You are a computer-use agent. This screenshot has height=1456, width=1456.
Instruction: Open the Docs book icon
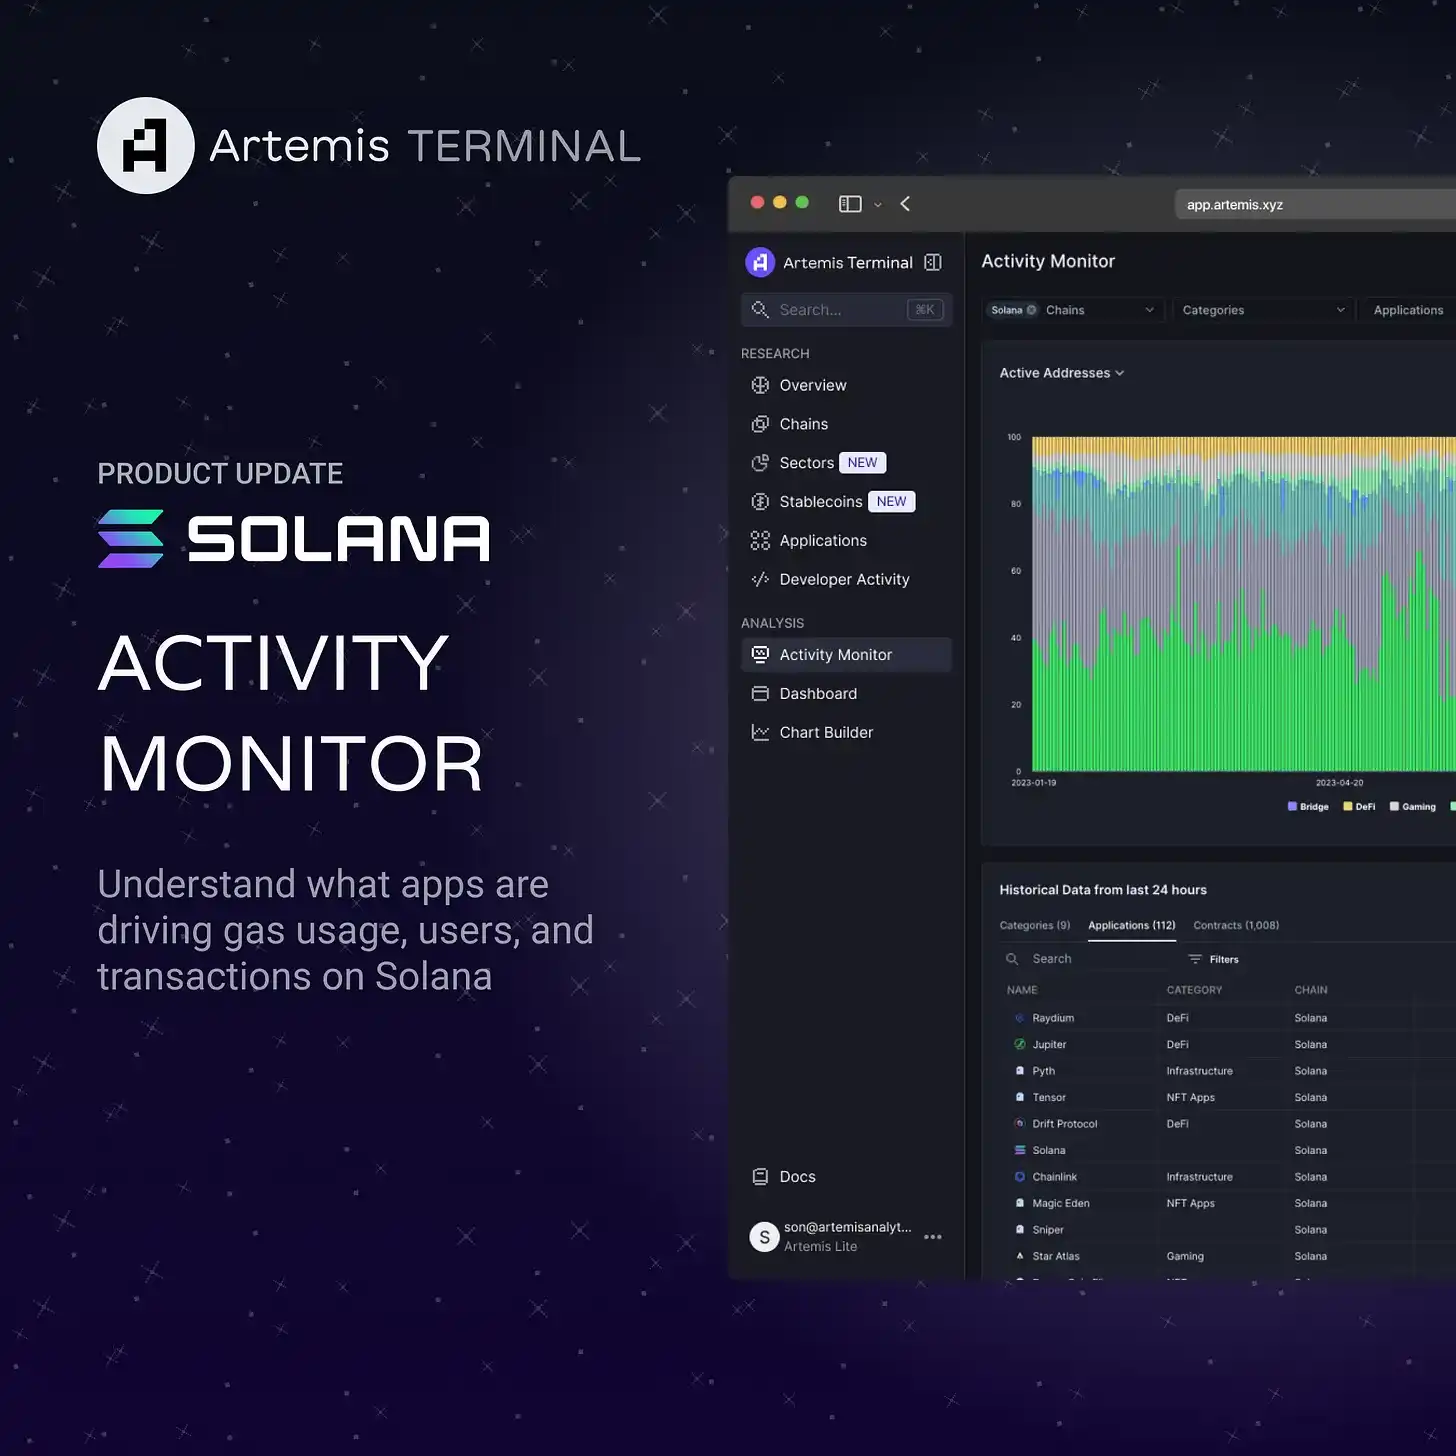pos(760,1176)
